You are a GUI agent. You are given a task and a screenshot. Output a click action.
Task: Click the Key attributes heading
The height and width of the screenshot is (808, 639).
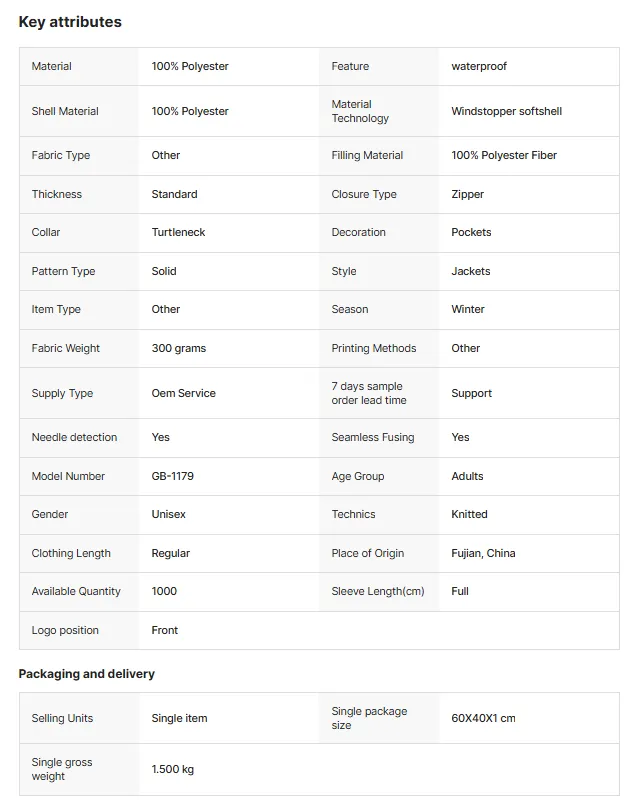coord(70,22)
